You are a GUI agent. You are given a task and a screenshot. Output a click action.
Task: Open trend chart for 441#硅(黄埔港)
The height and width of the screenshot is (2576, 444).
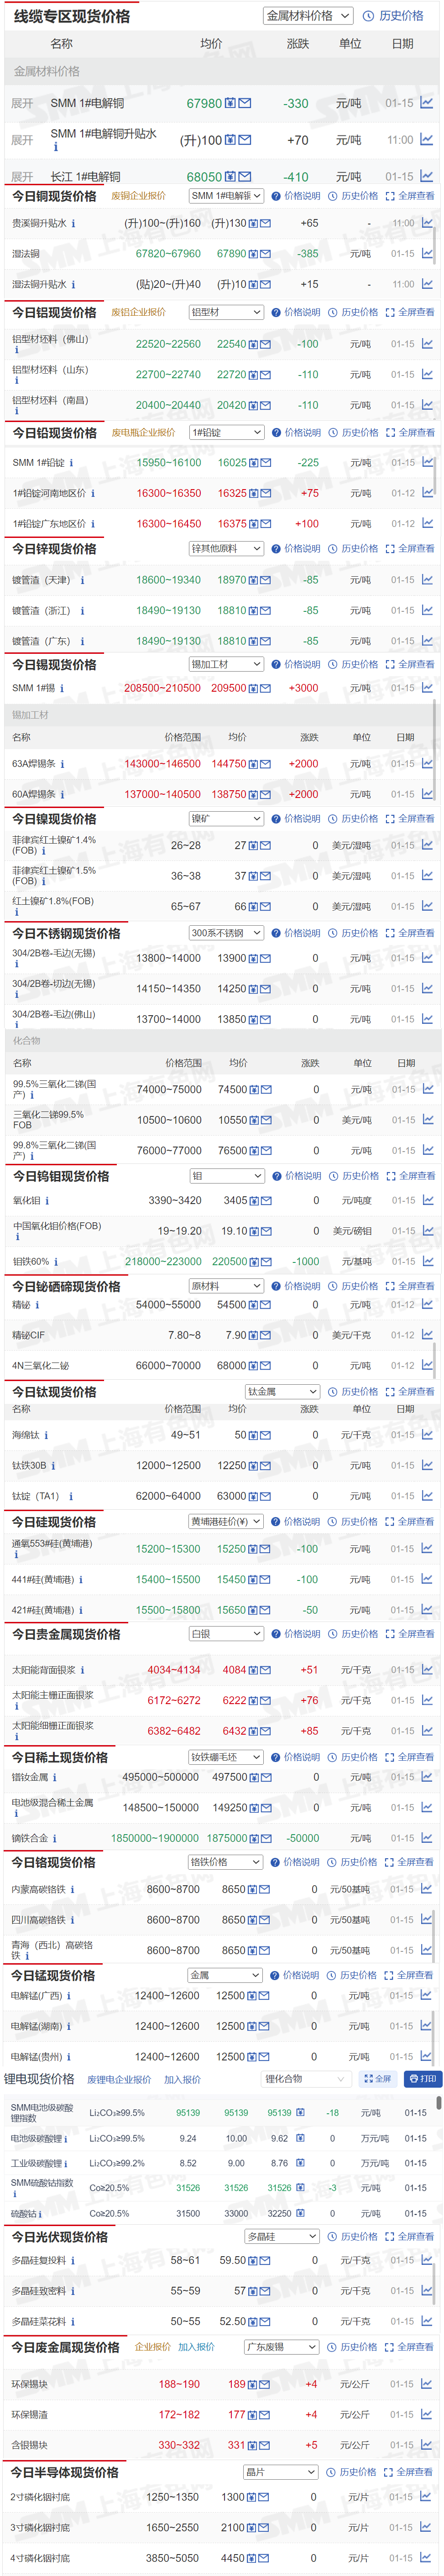(x=427, y=1579)
